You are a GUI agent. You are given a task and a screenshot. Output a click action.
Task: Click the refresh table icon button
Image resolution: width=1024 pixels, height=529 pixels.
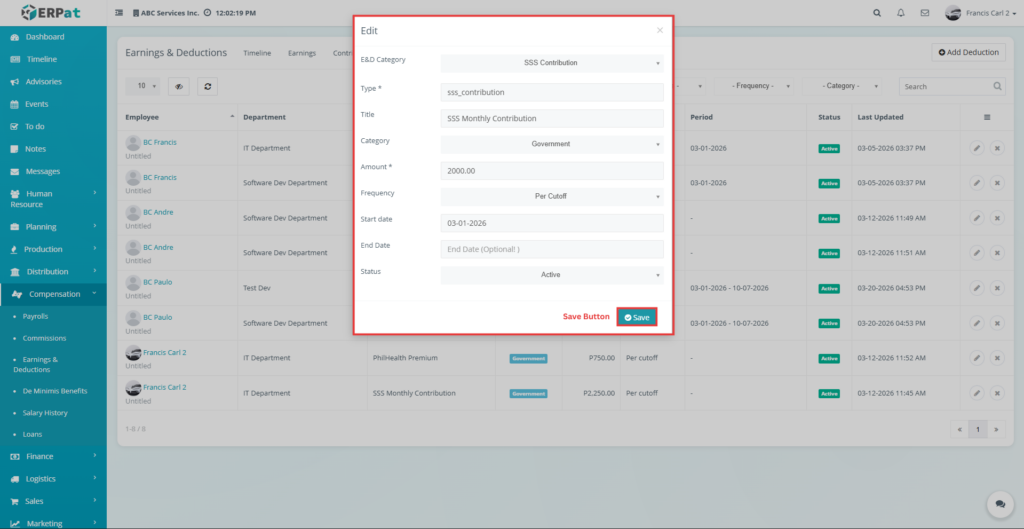208,87
